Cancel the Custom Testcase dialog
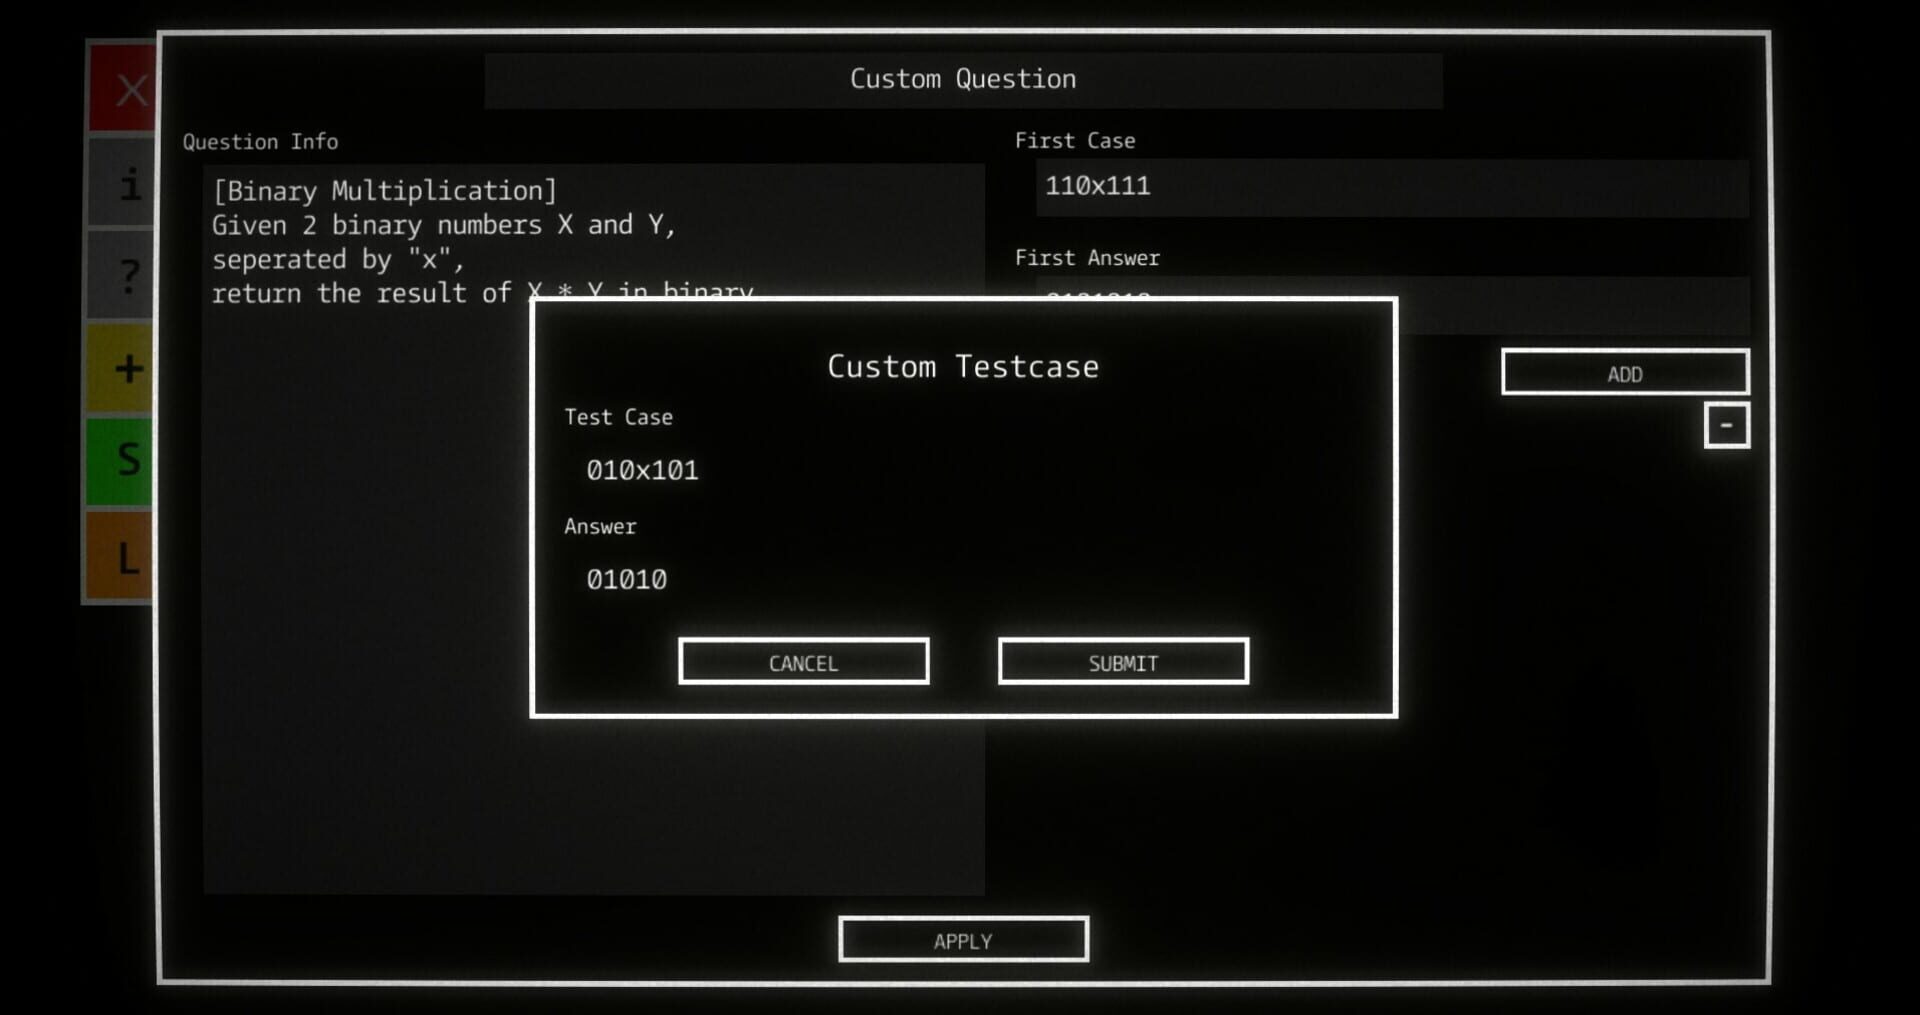Screen dimensions: 1920x1015 click(803, 662)
